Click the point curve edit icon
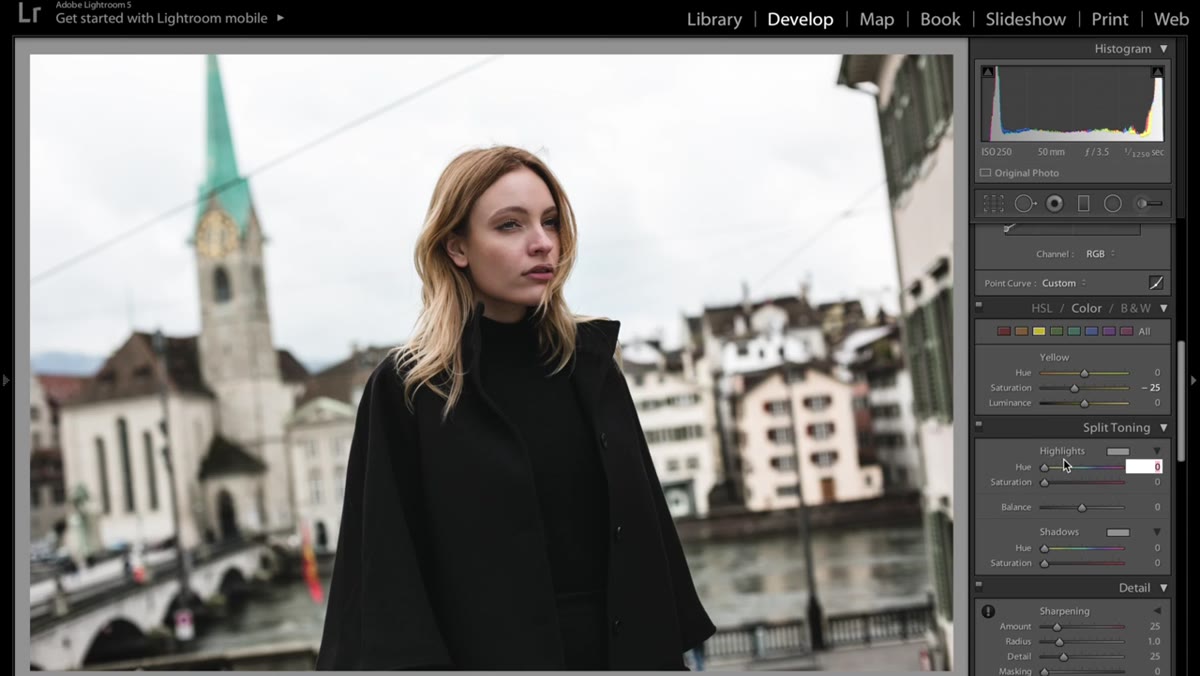This screenshot has height=676, width=1200. pos(1156,283)
